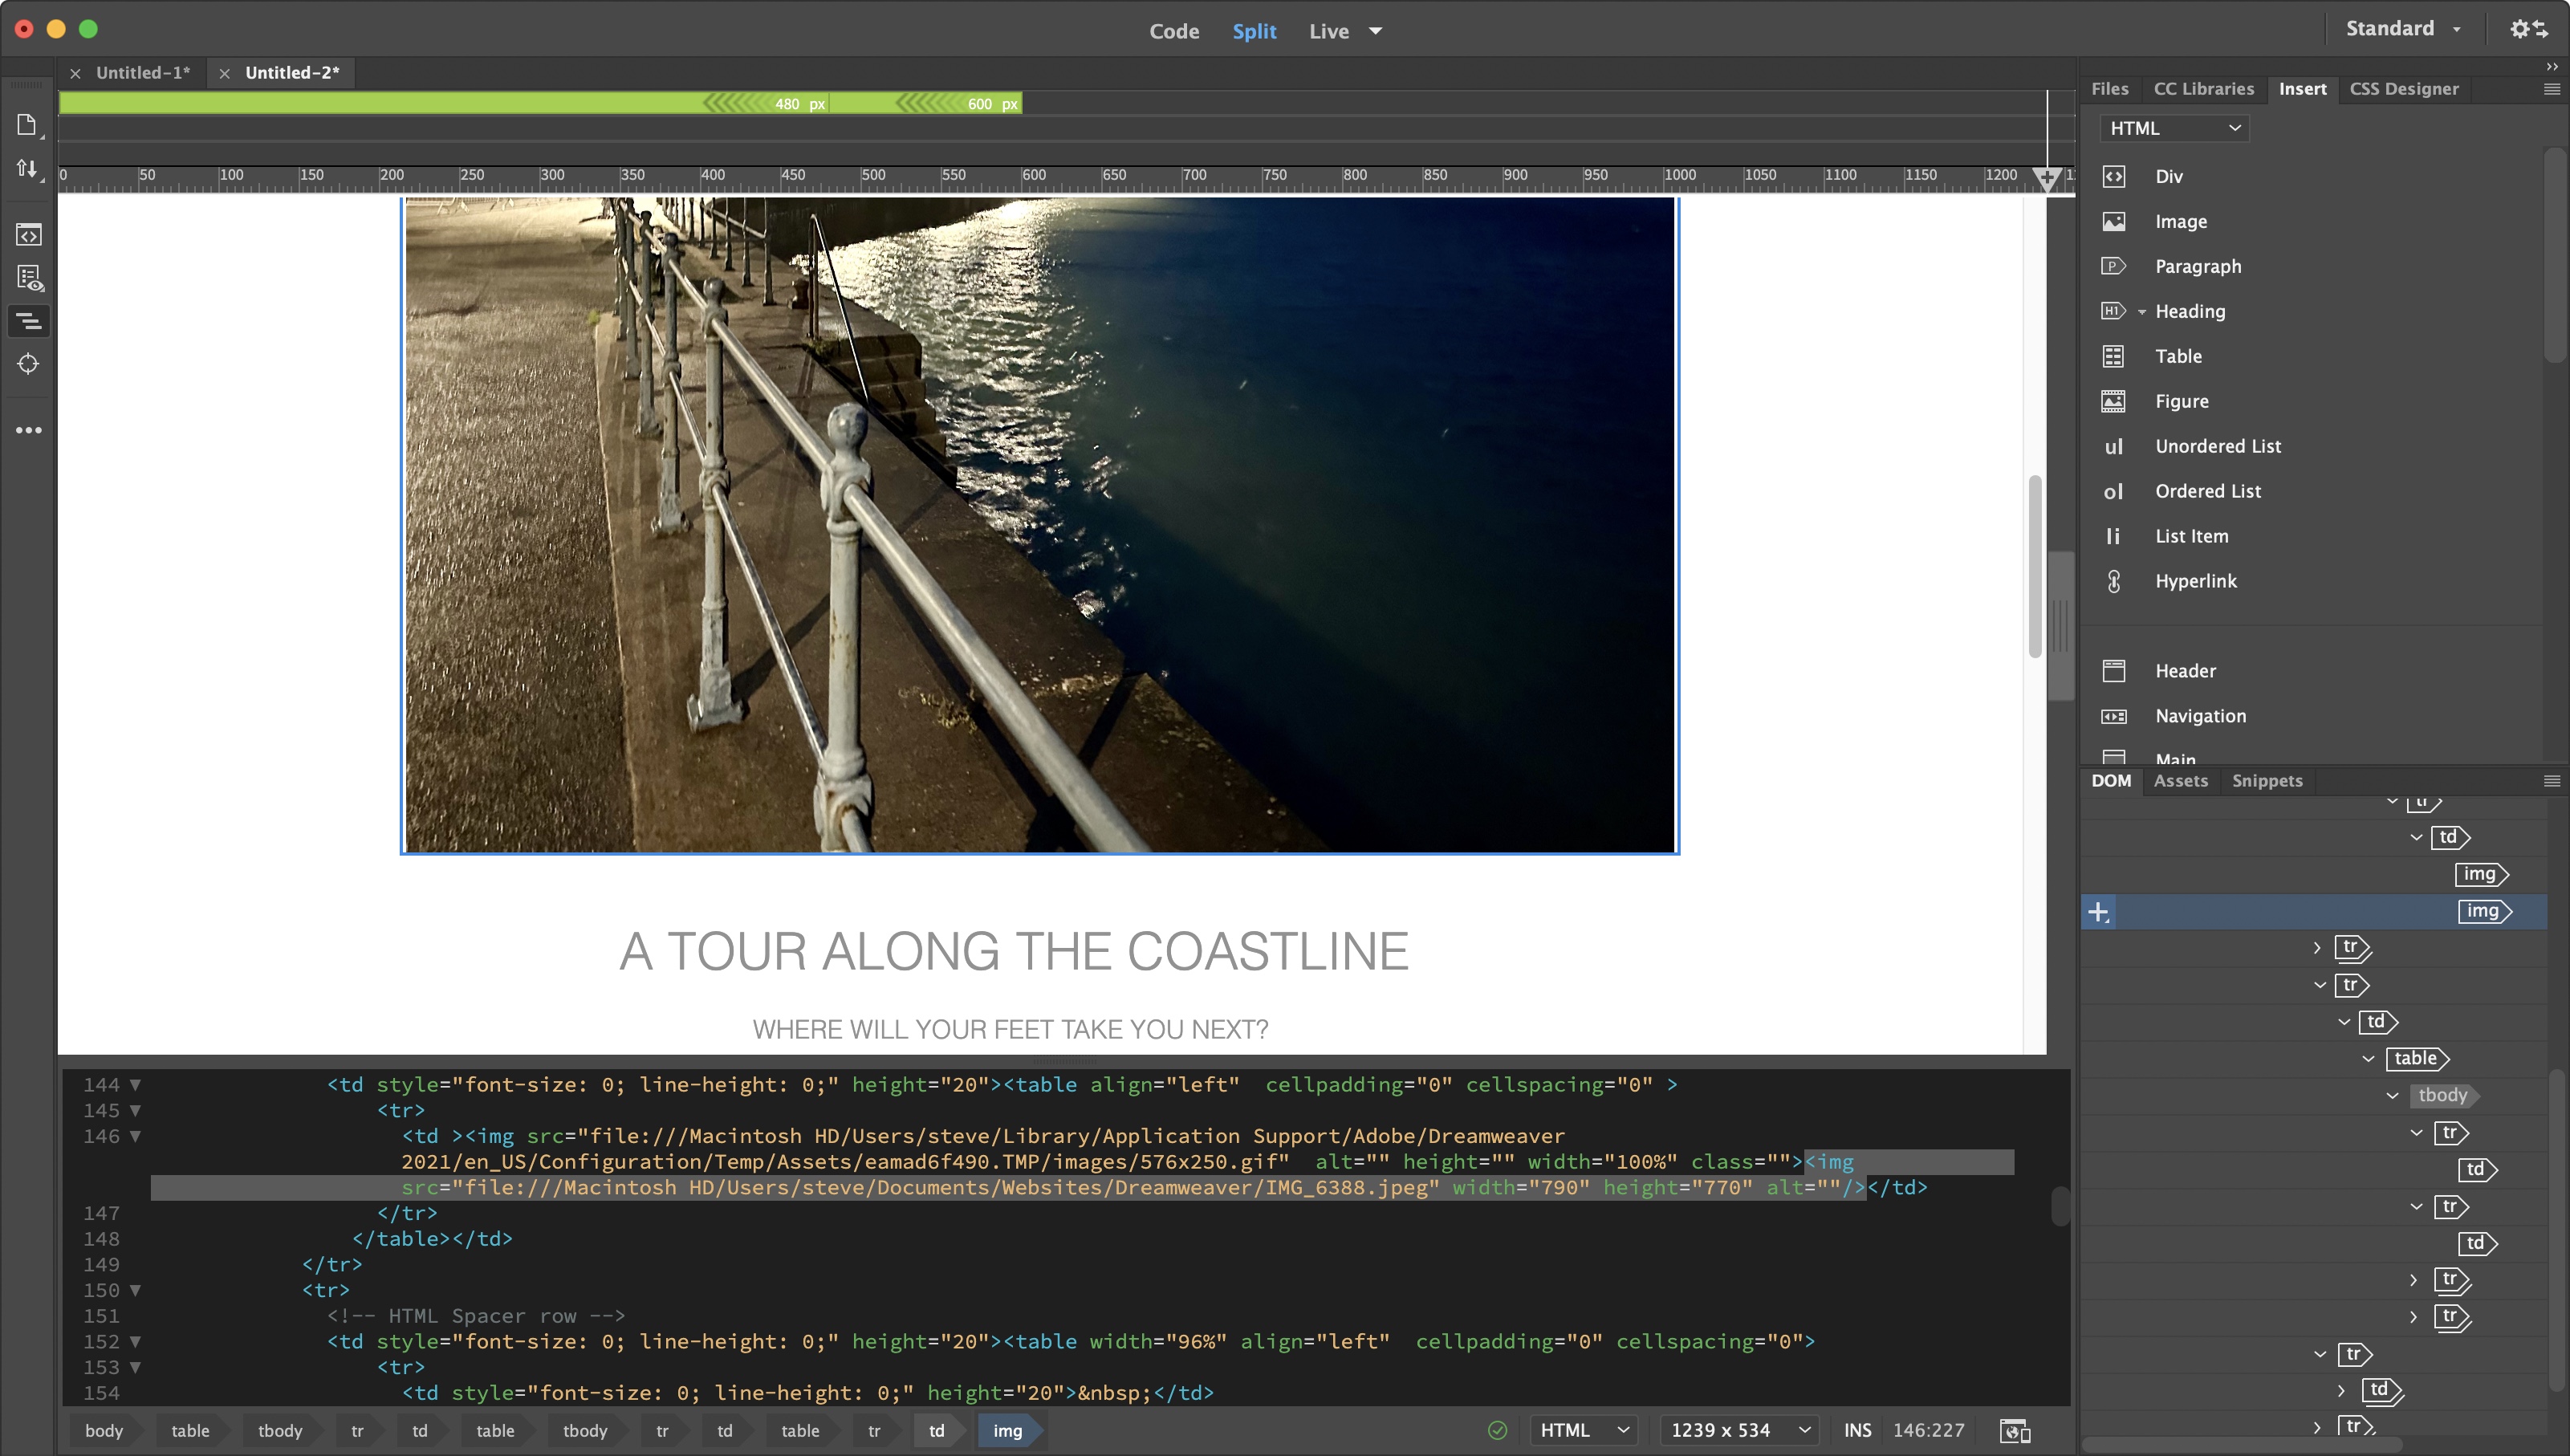Click the Unordered List insert icon

tap(2117, 446)
